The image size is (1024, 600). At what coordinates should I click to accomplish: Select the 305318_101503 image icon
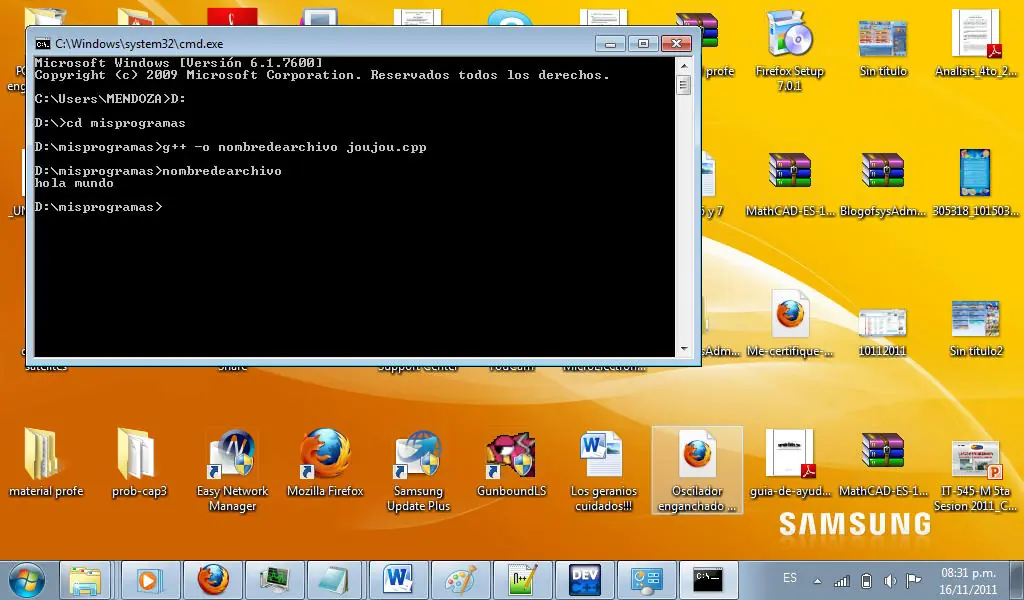(975, 183)
